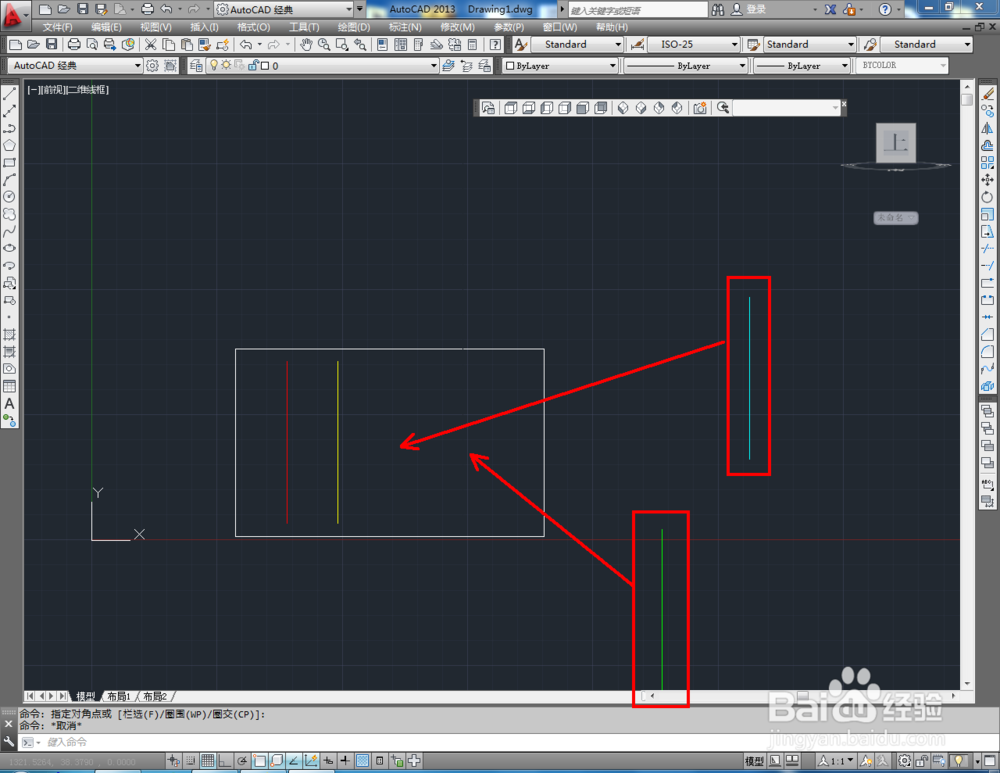The width and height of the screenshot is (1000, 773).
Task: Open the Standard text style dropdown
Action: pos(577,44)
